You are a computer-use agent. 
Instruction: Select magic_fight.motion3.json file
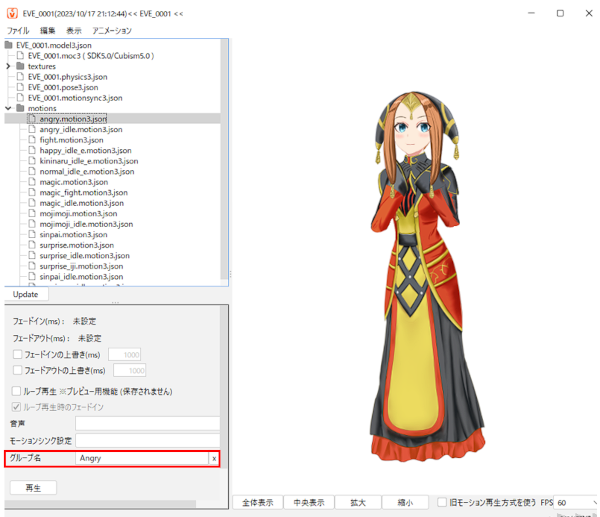coord(83,192)
